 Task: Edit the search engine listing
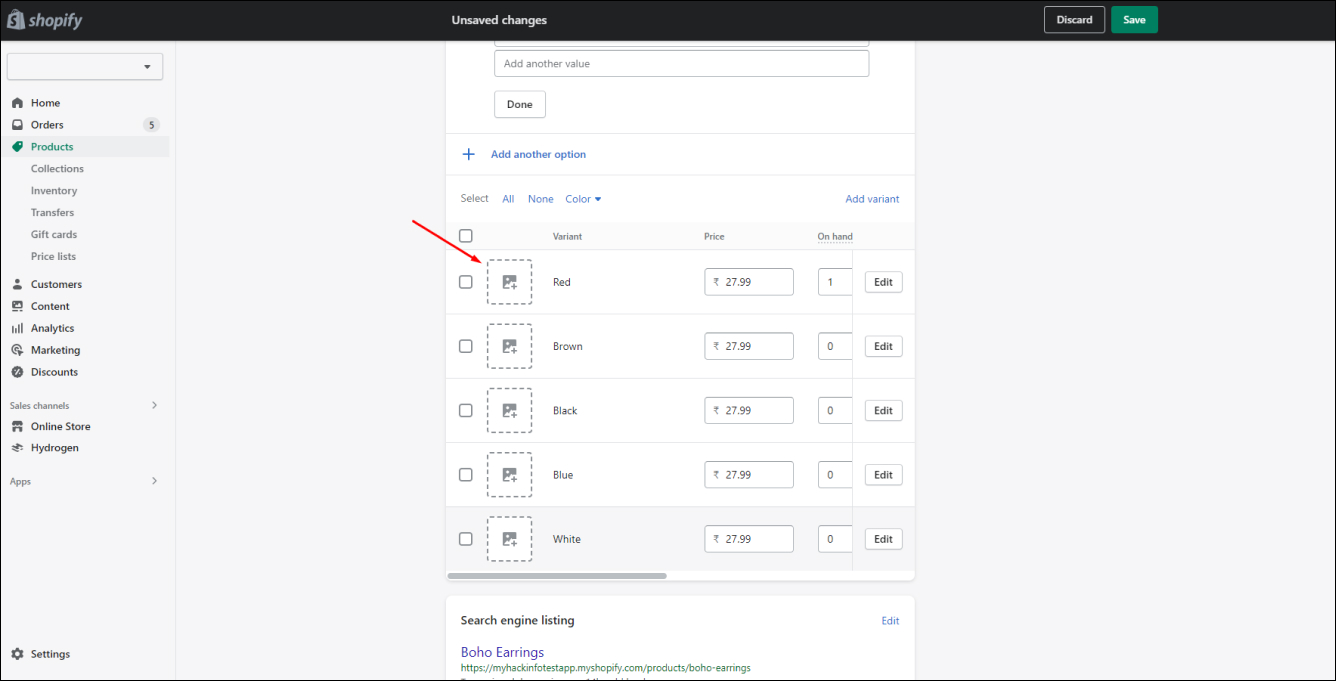[890, 621]
